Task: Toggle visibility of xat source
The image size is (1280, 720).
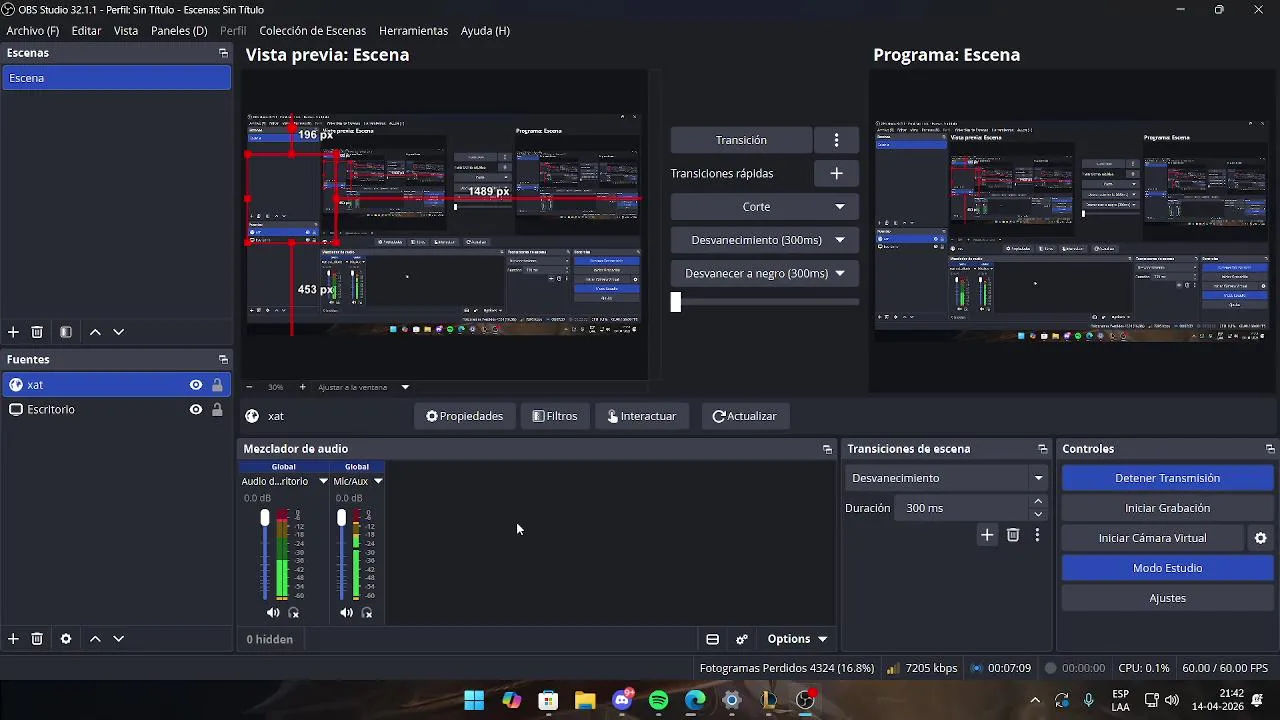Action: pyautogui.click(x=196, y=385)
